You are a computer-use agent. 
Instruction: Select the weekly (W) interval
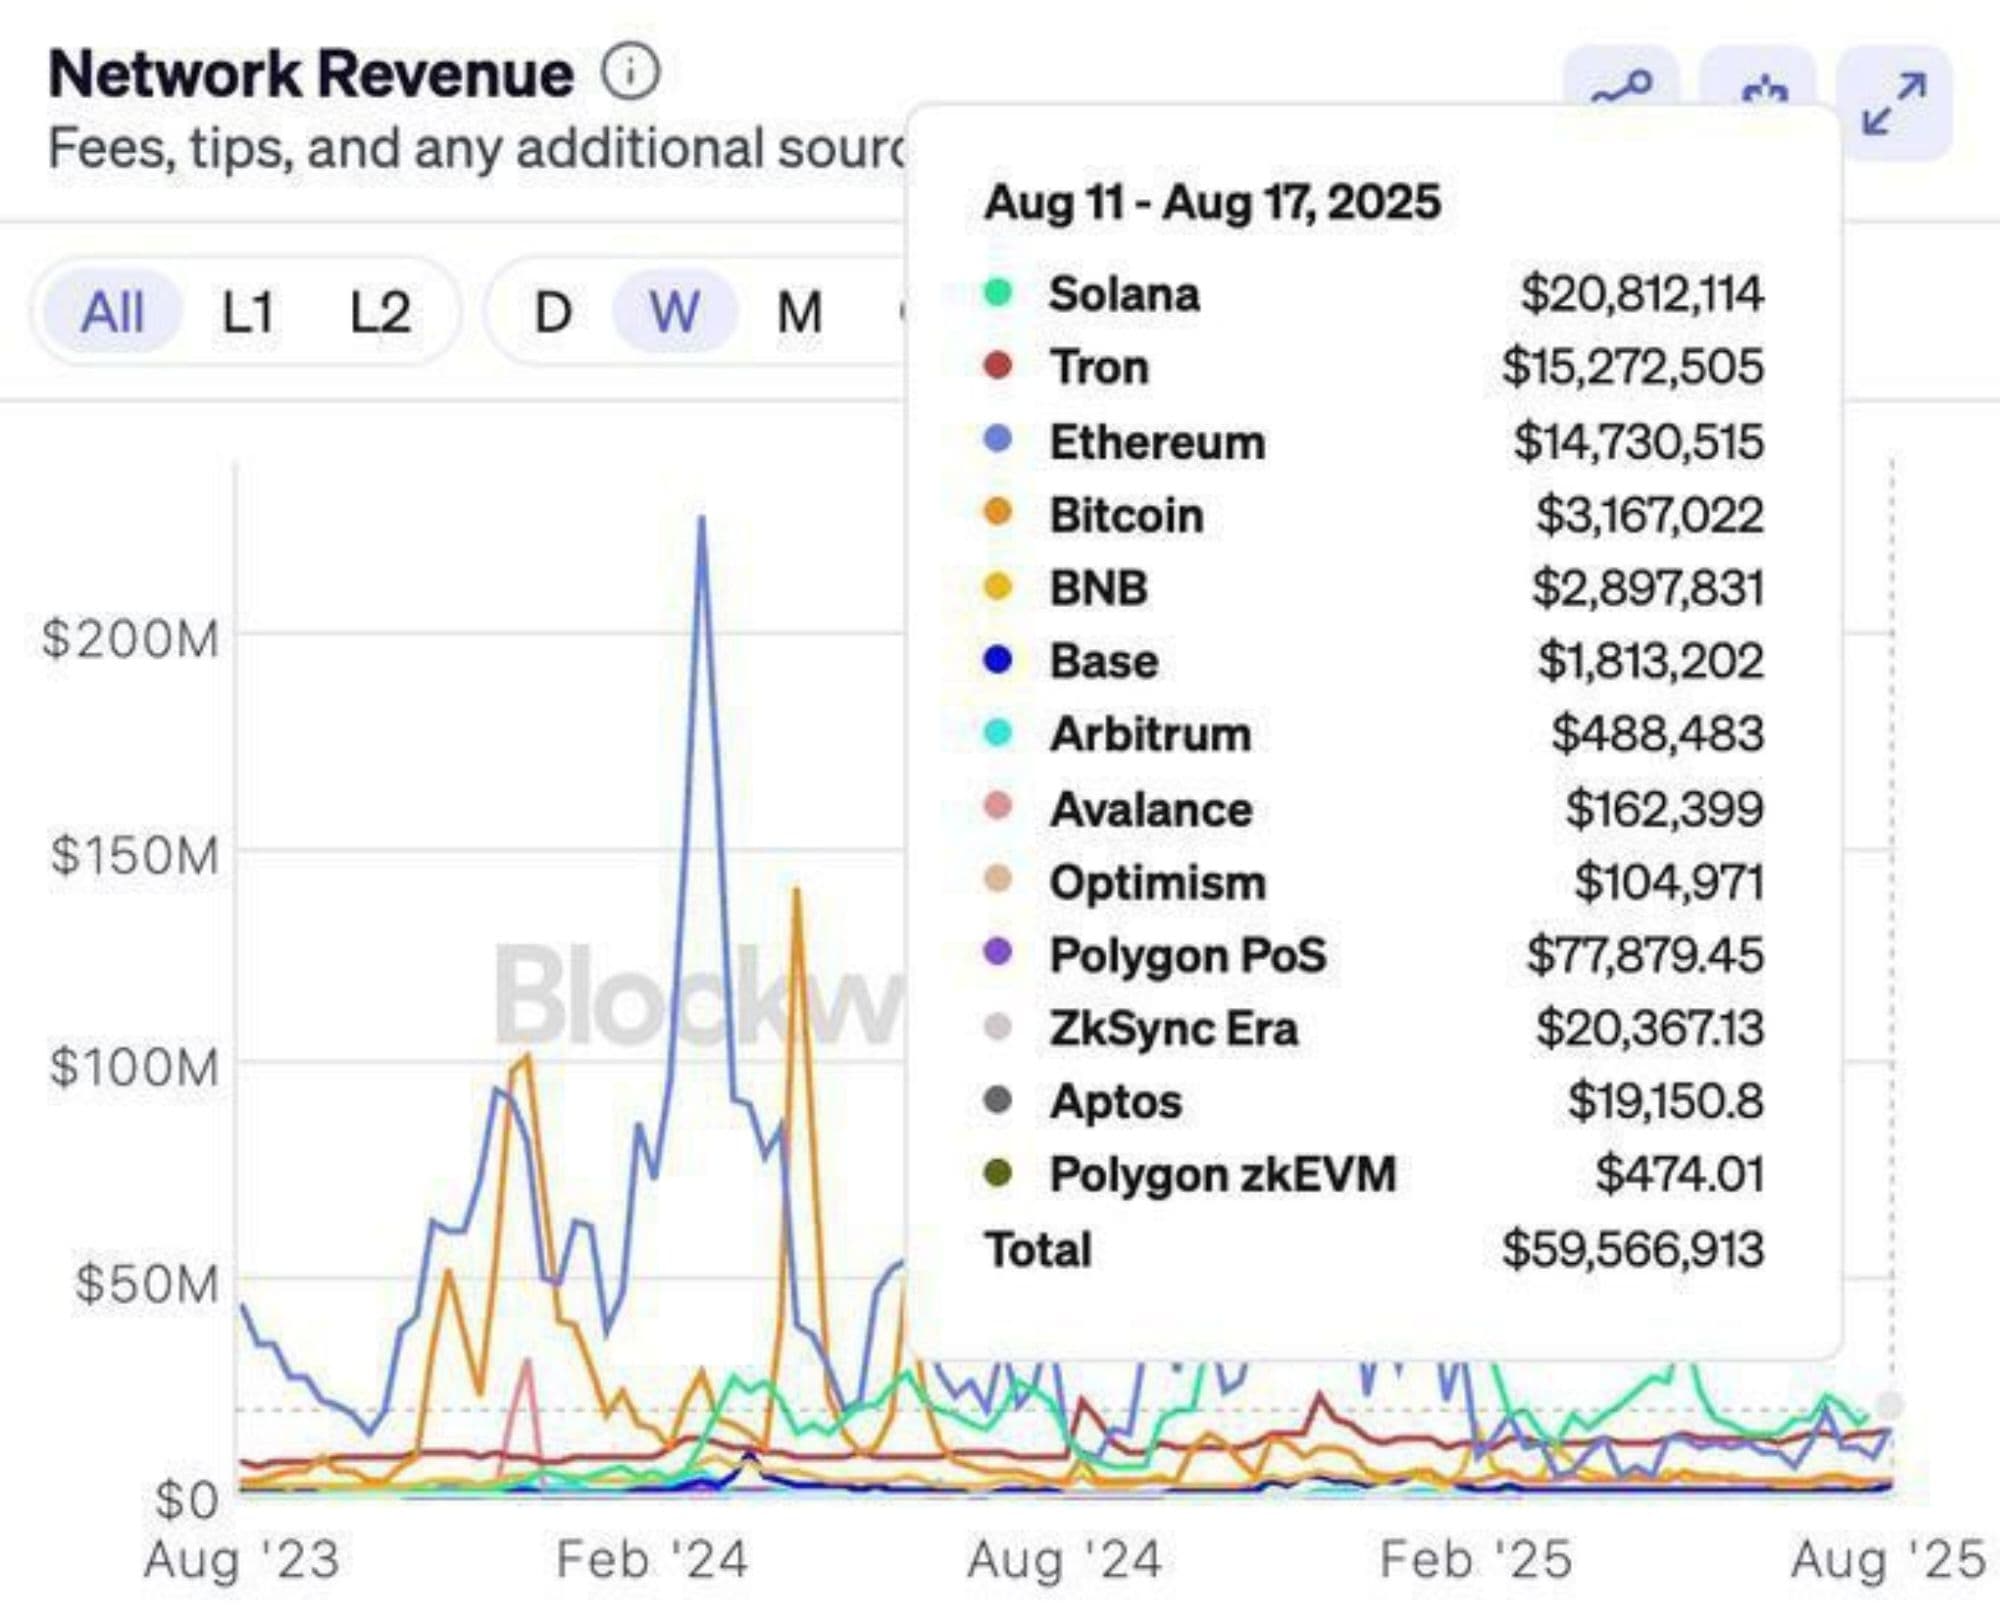pos(674,312)
